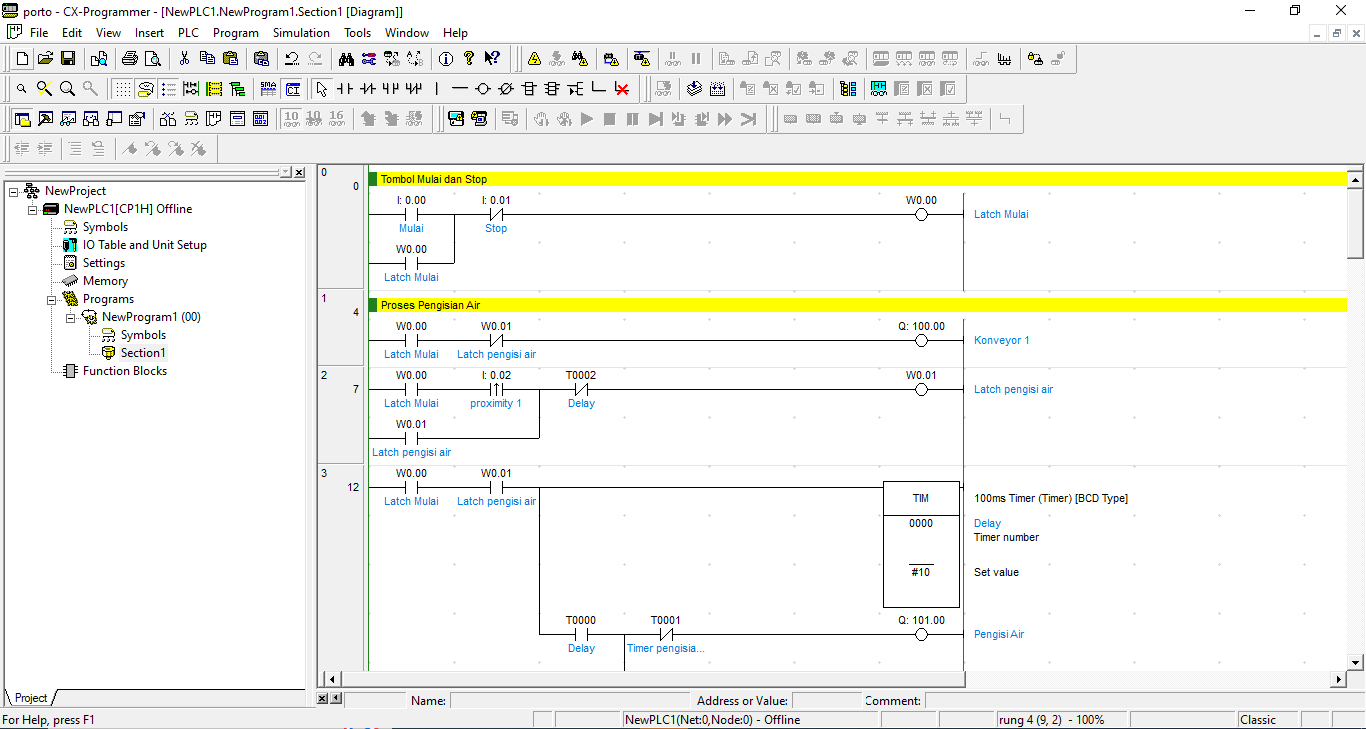Open the PLC menu
Screen dimensions: 1366x729
188,33
